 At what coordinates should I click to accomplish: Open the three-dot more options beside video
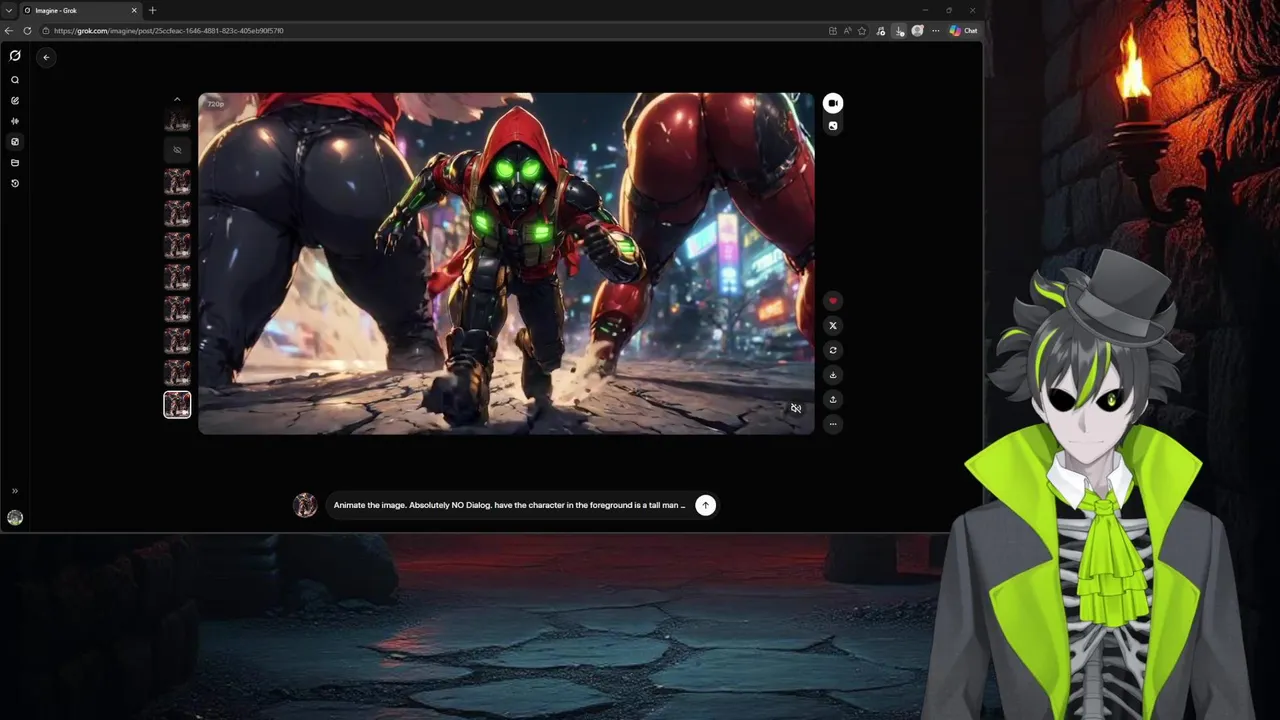tap(833, 424)
